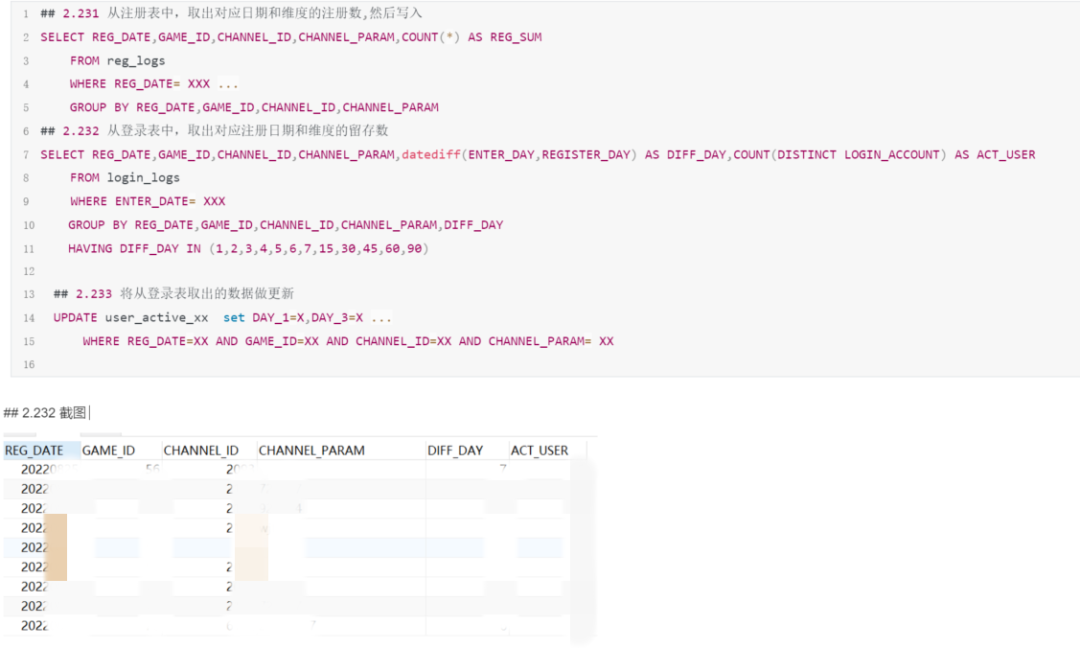
Task: Click "DAY_1=X" in the UPDATE statement
Action: coord(278,317)
